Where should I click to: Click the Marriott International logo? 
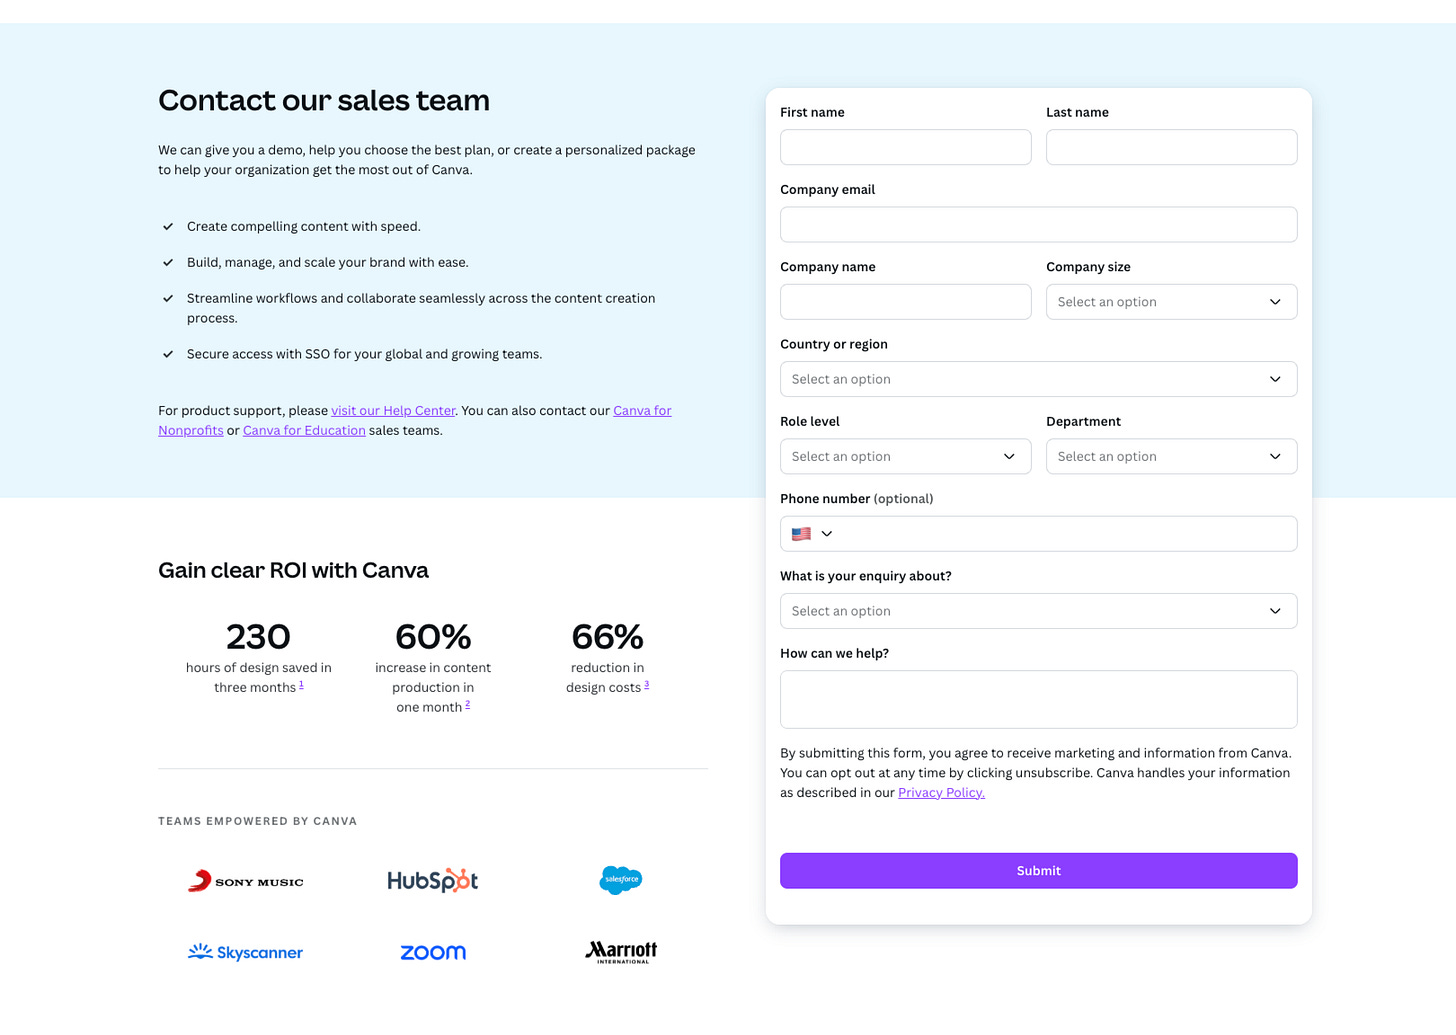tap(621, 952)
